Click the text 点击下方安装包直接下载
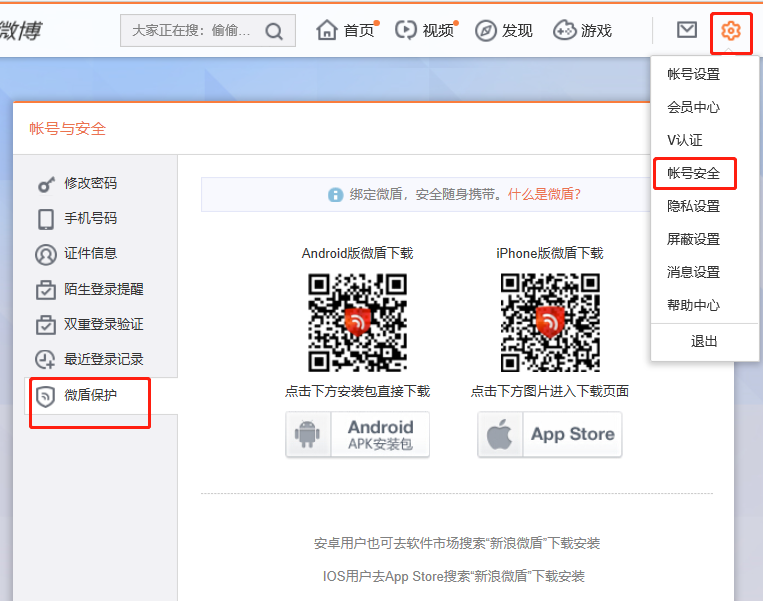Viewport: 763px width, 601px height. tap(358, 391)
